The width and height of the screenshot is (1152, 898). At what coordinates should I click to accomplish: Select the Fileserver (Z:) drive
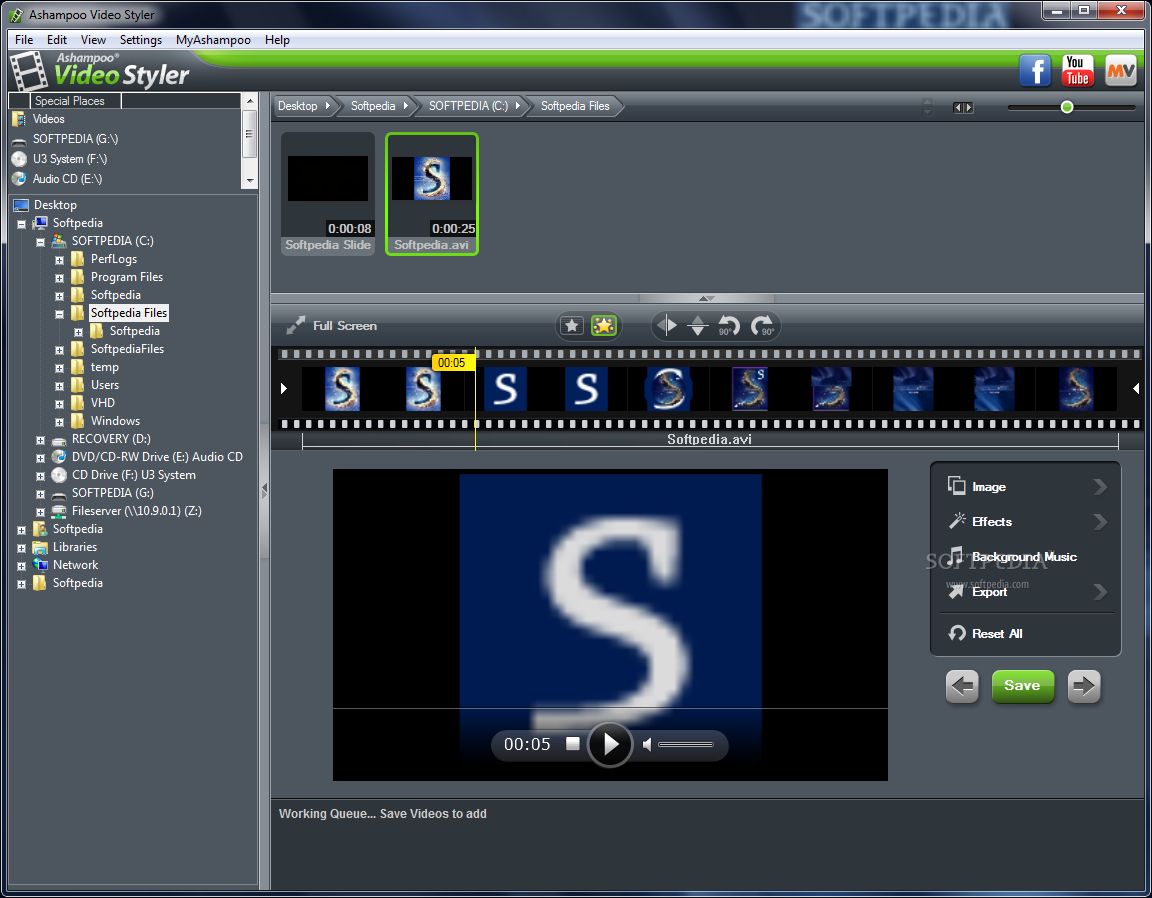136,511
